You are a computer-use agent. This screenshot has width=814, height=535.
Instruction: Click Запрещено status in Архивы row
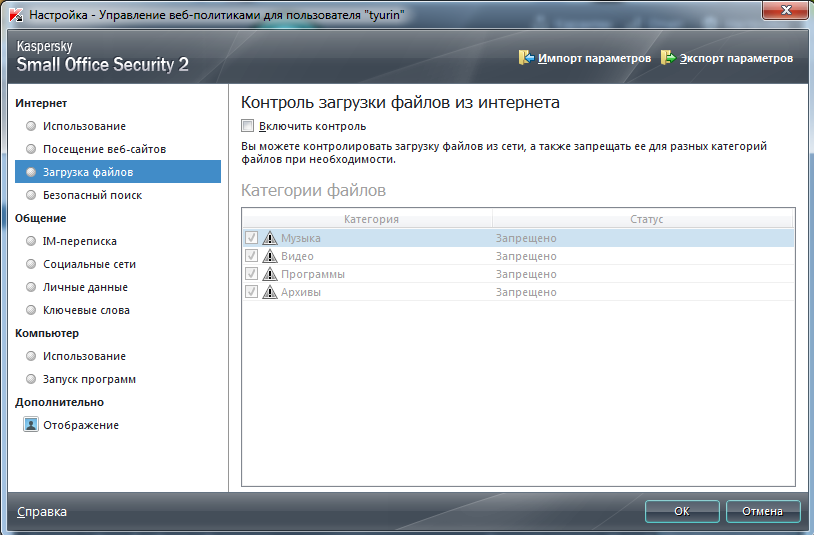(x=526, y=292)
